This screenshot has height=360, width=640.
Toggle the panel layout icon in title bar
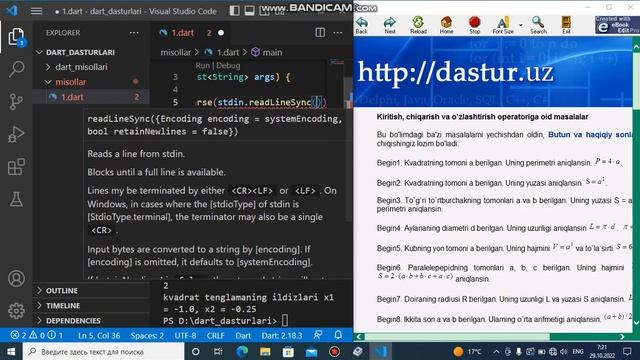[x=249, y=11]
